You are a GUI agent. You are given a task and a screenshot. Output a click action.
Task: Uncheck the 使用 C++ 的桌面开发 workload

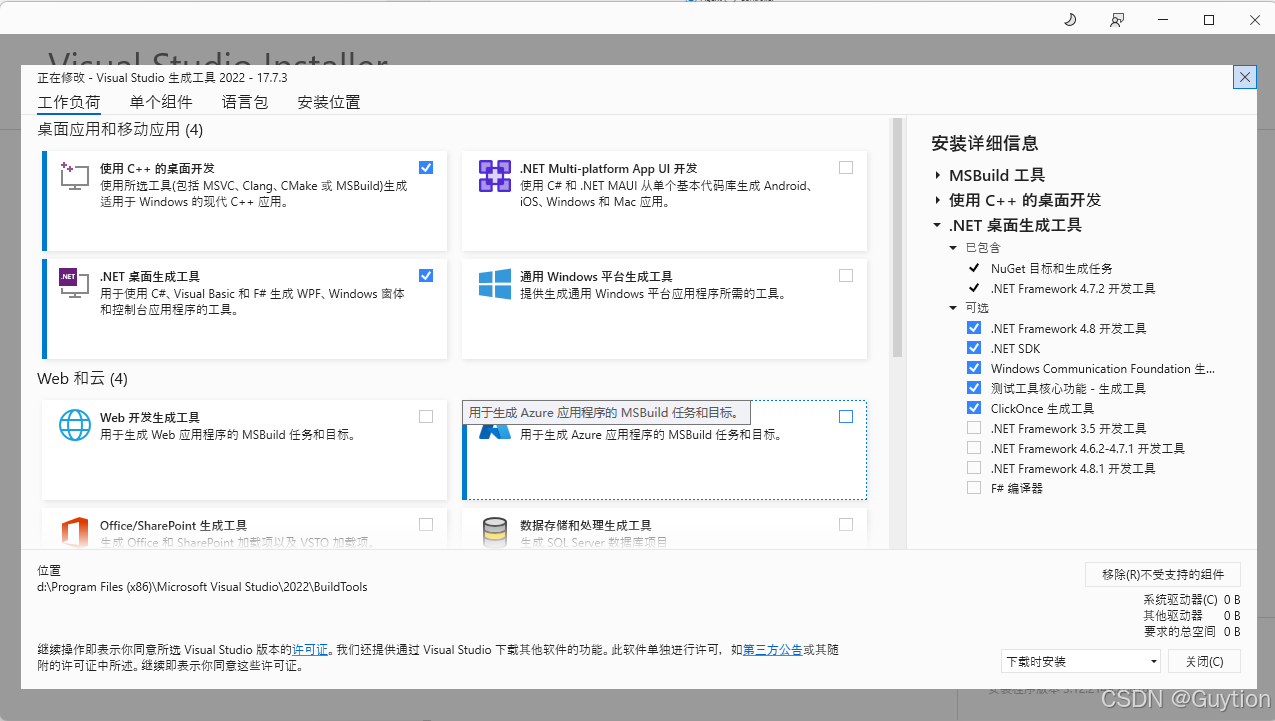(426, 167)
